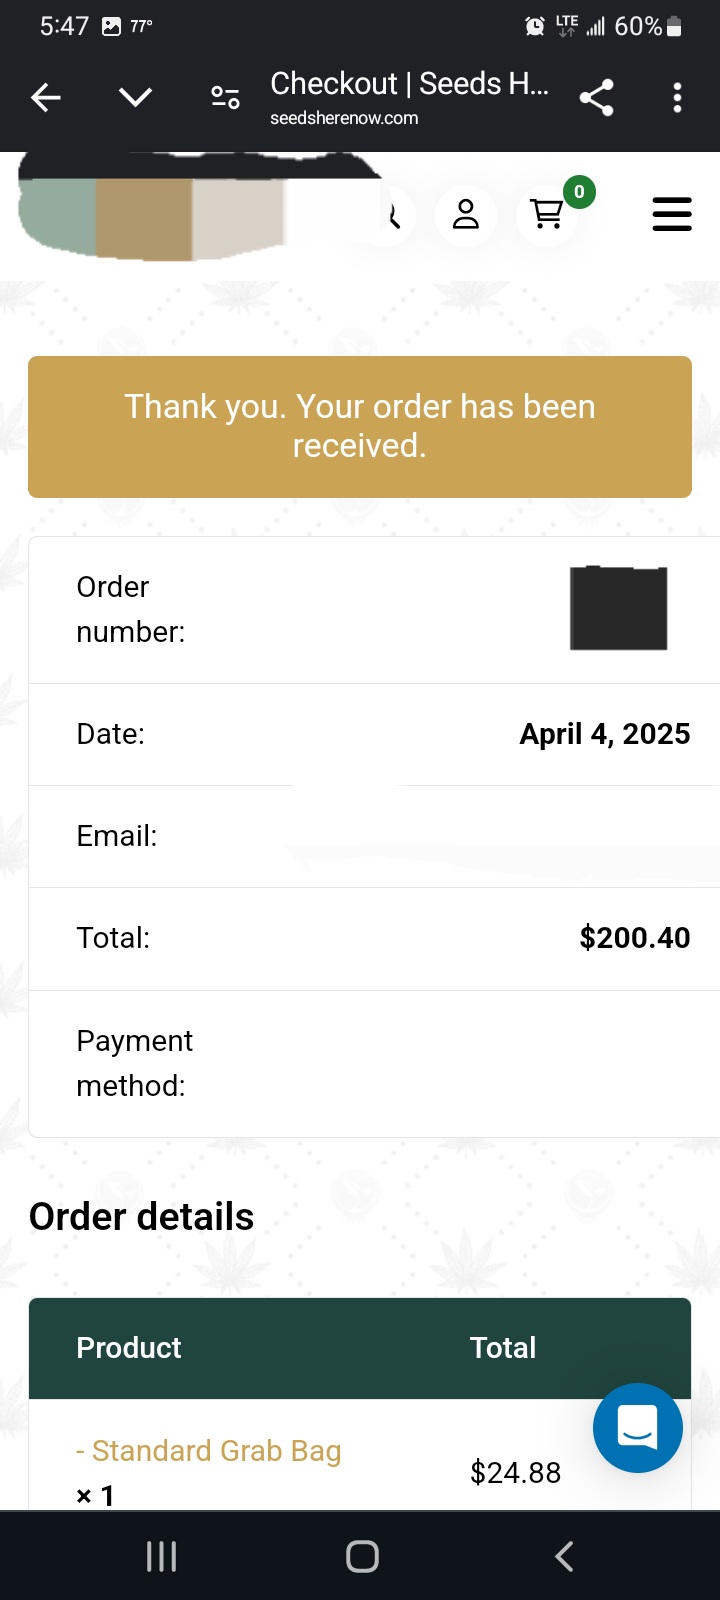Image resolution: width=720 pixels, height=1600 pixels.
Task: View the shopping cart
Action: pos(546,214)
